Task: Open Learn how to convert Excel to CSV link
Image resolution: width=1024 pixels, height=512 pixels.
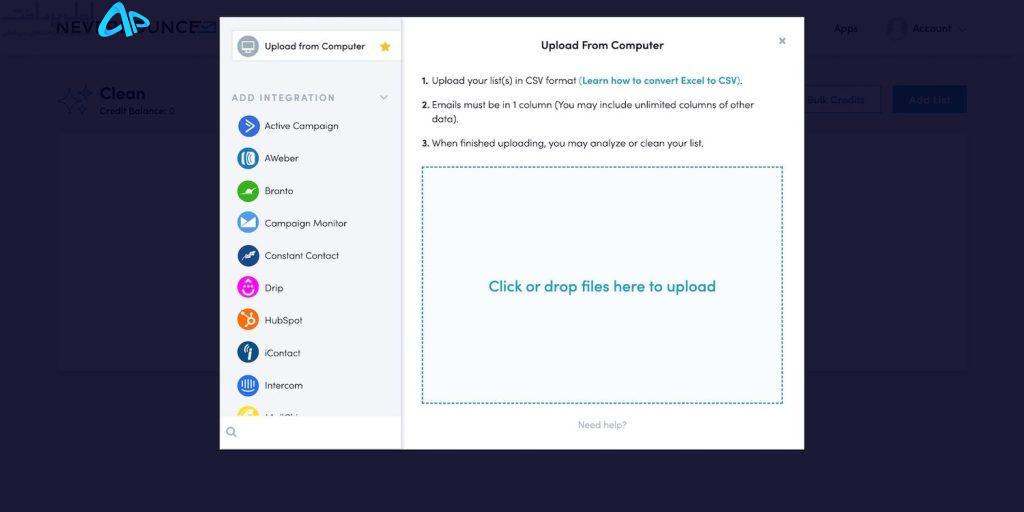Action: [x=660, y=81]
